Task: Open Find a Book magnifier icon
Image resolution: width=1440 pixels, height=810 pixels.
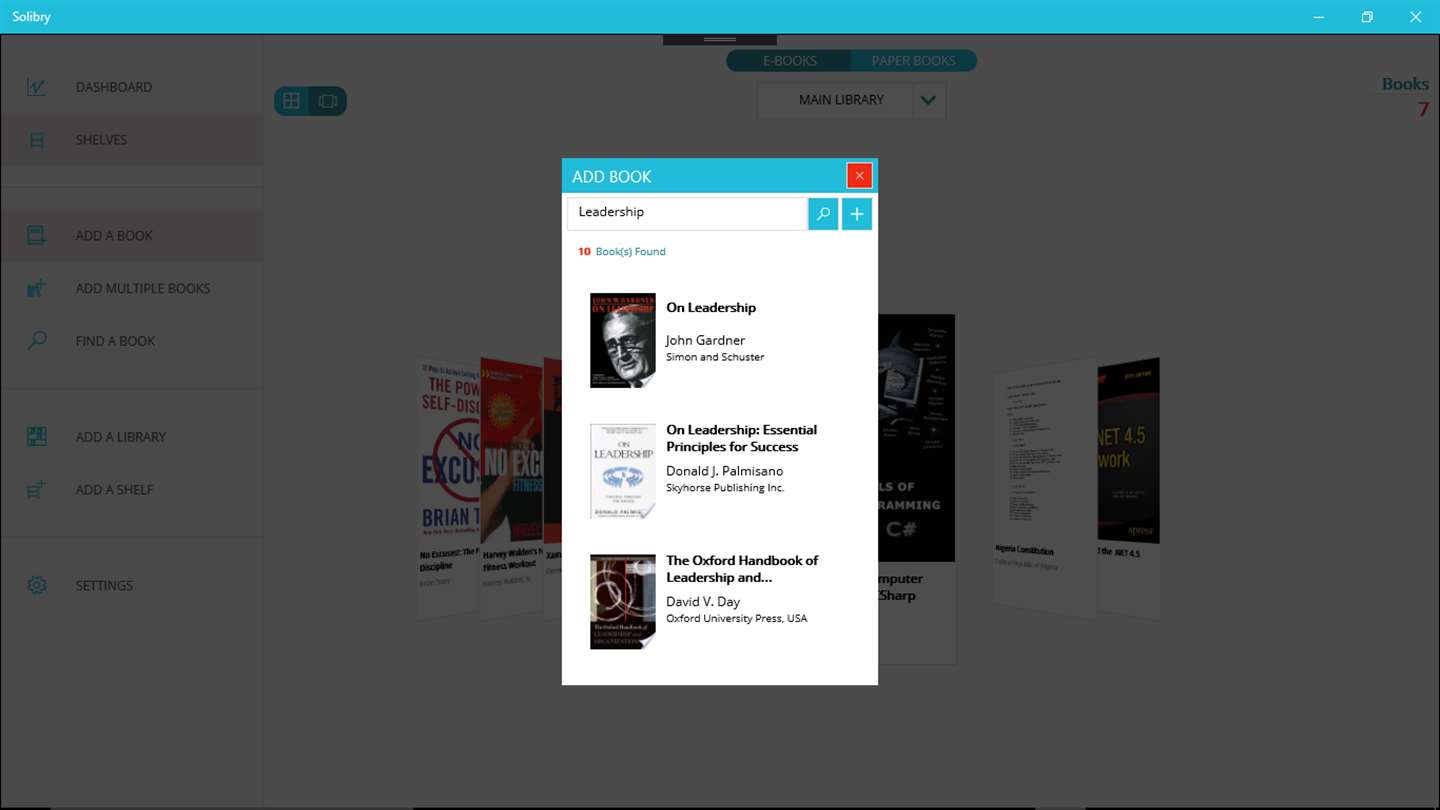Action: click(37, 341)
